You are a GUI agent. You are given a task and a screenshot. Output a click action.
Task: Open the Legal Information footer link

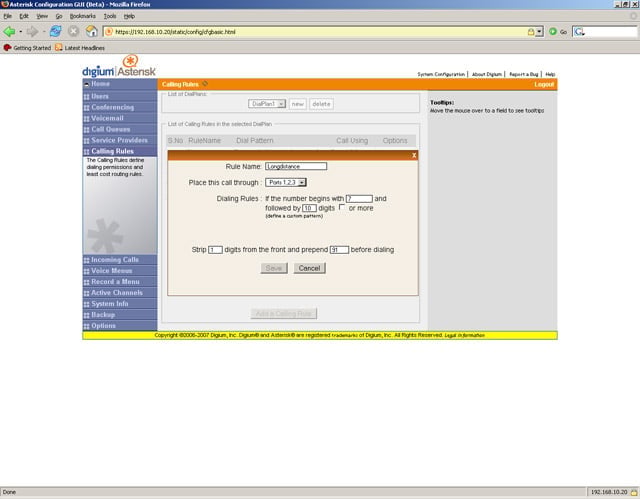click(464, 335)
